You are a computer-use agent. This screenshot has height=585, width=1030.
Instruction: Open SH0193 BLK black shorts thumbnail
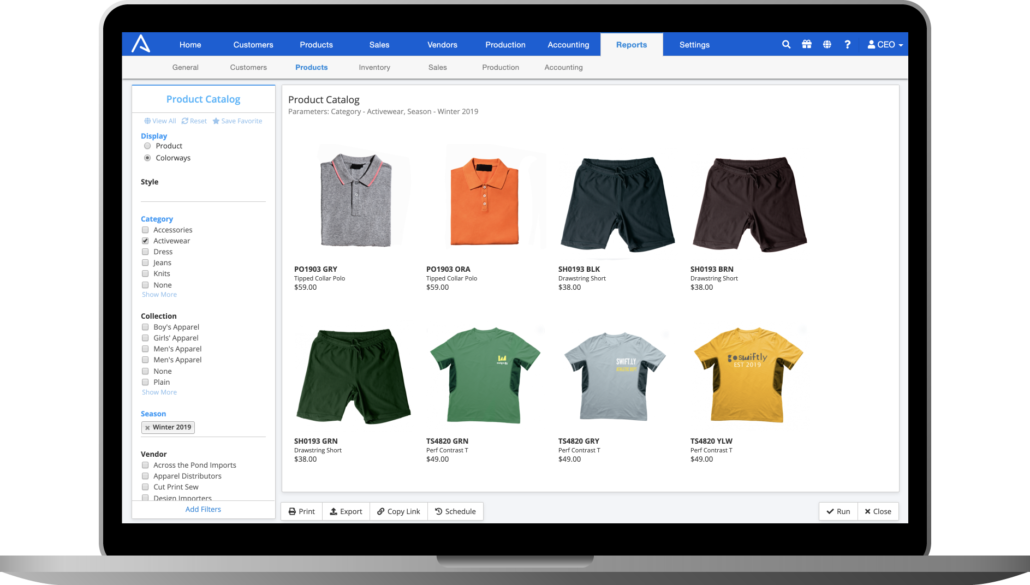[617, 204]
